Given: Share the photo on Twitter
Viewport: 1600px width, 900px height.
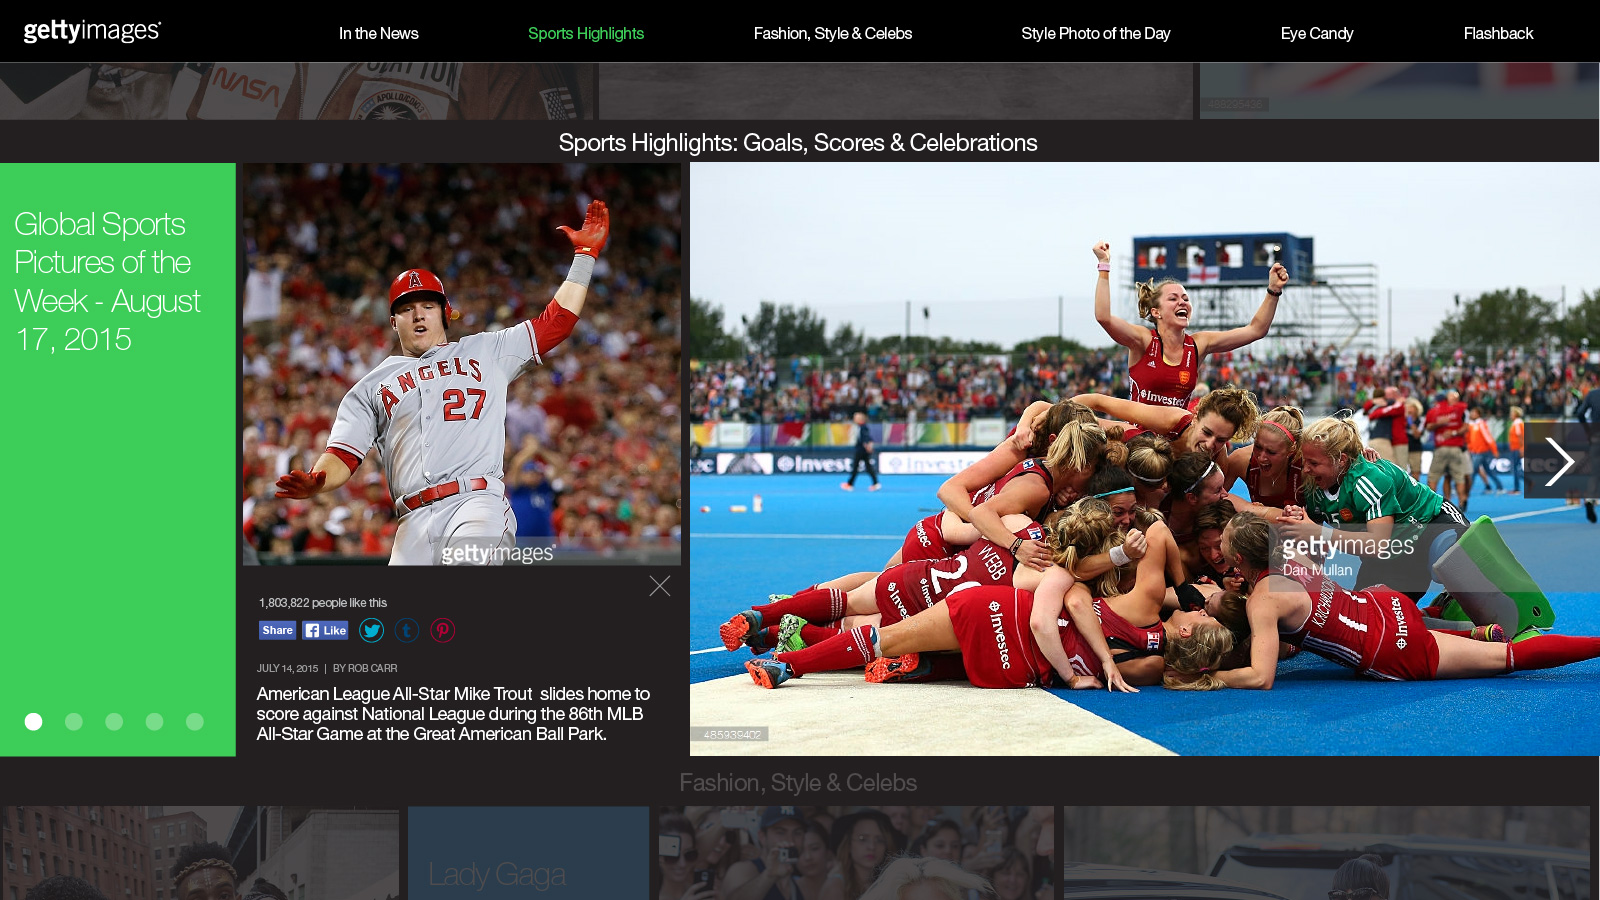Looking at the screenshot, I should 371,630.
